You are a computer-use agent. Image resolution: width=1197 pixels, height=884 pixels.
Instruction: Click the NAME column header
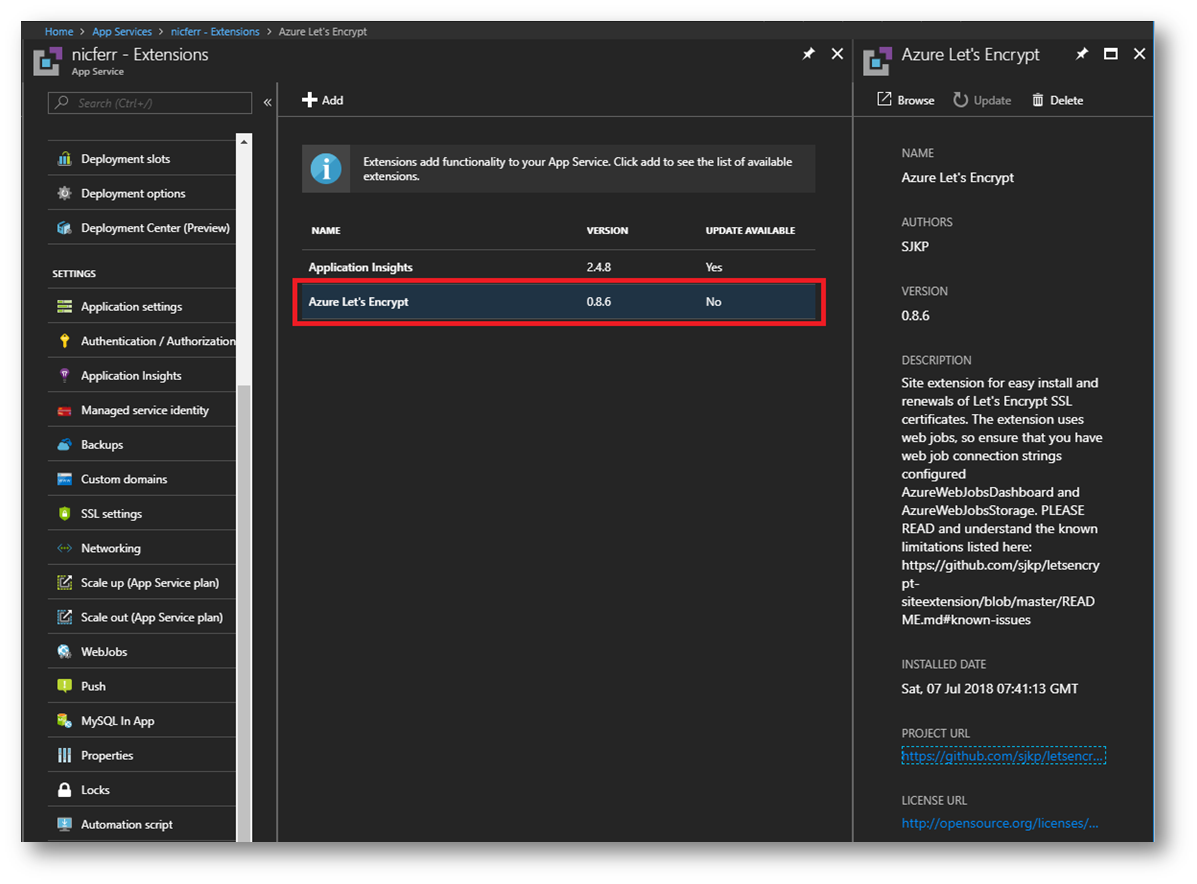pyautogui.click(x=326, y=231)
